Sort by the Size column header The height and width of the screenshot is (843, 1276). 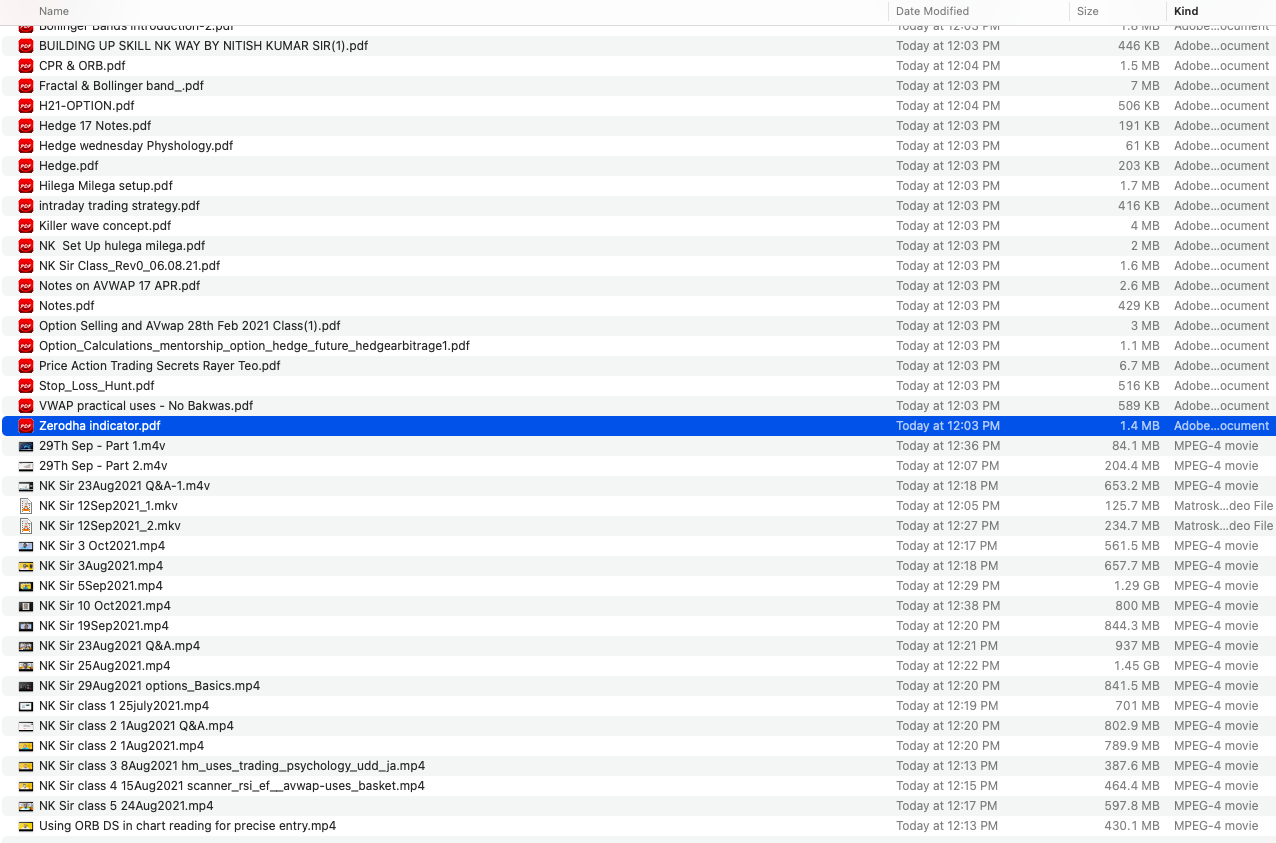pyautogui.click(x=1088, y=11)
